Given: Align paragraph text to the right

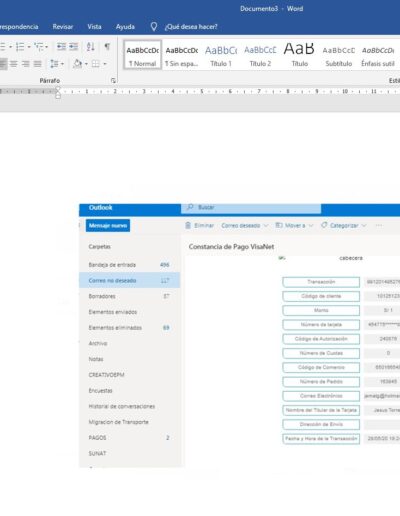Looking at the screenshot, I should [x=26, y=64].
